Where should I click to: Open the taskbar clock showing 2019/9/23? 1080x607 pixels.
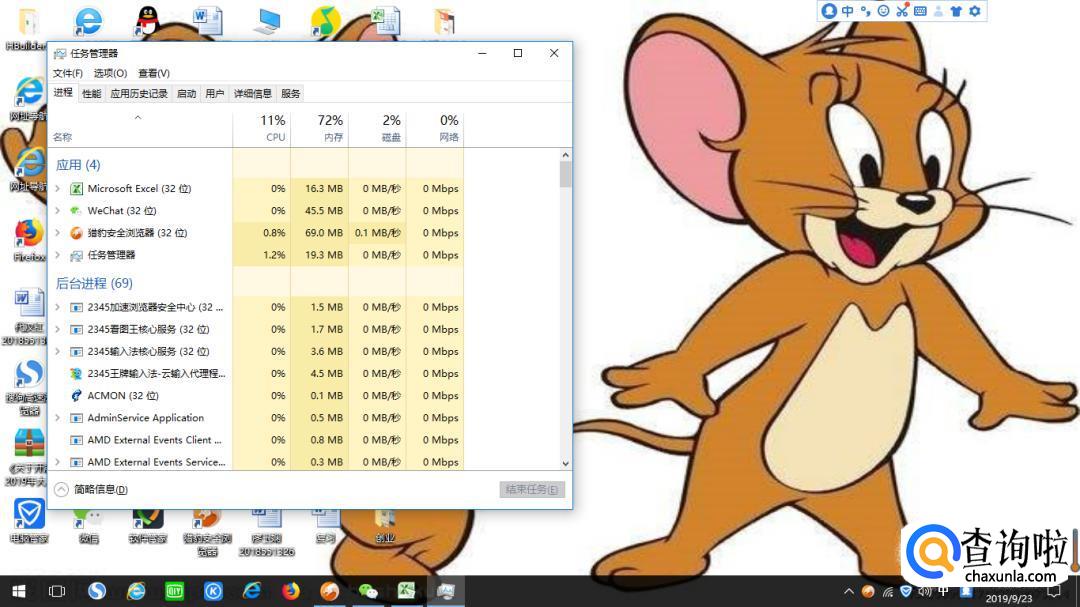1009,598
